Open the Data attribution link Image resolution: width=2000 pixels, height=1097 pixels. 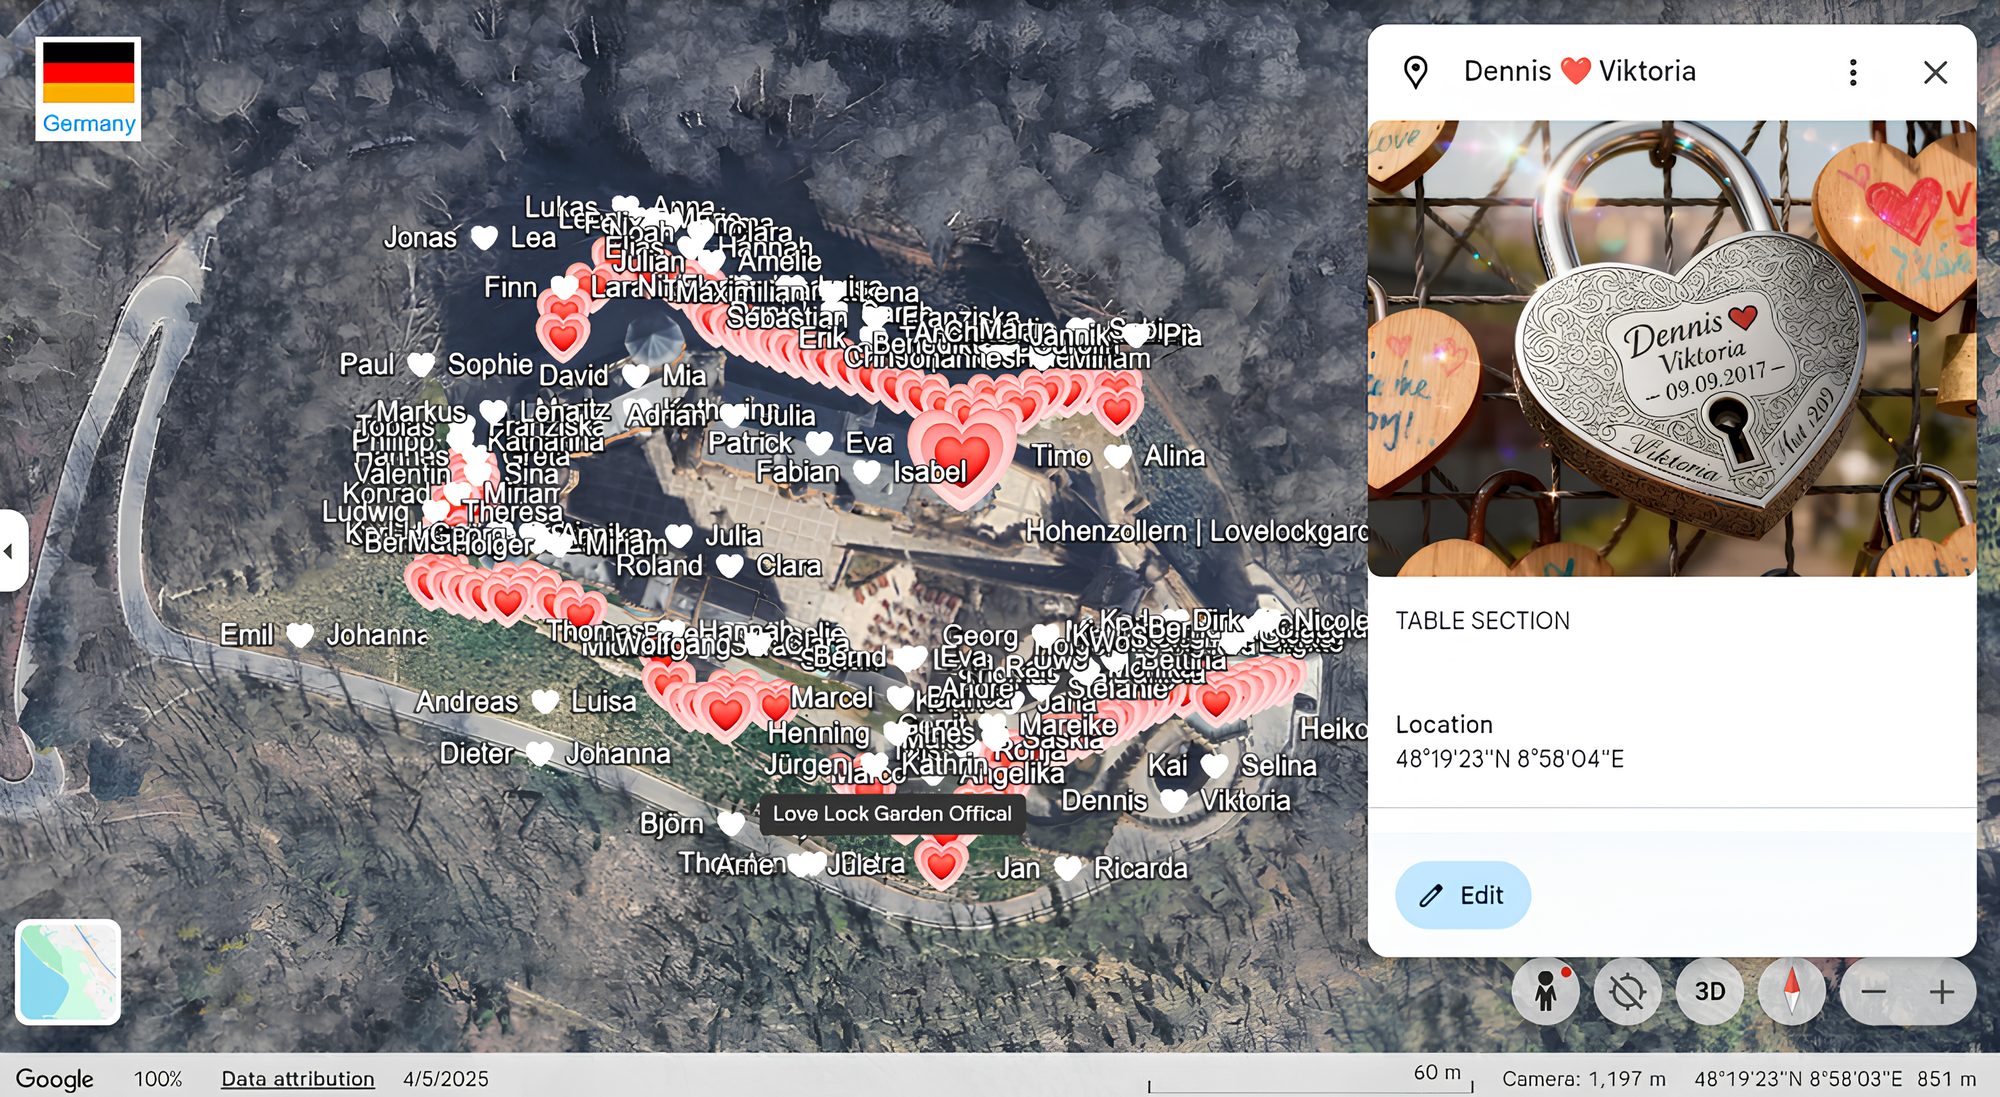click(298, 1079)
